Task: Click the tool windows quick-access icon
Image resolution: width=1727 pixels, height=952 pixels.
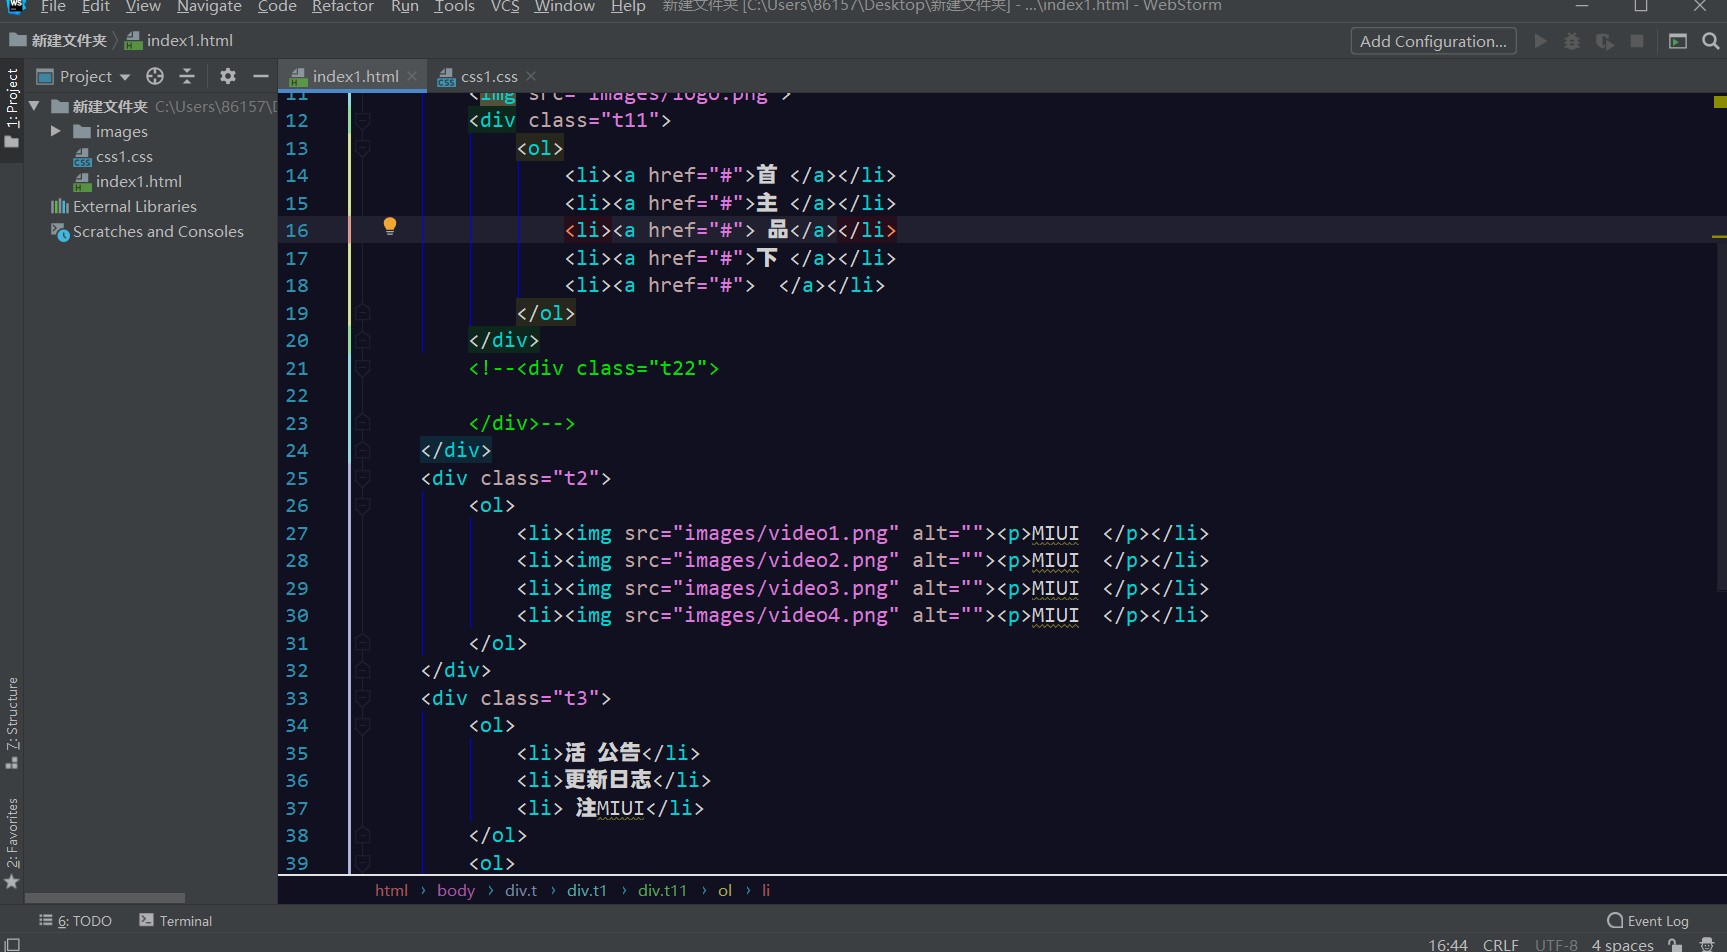Action: 12,944
